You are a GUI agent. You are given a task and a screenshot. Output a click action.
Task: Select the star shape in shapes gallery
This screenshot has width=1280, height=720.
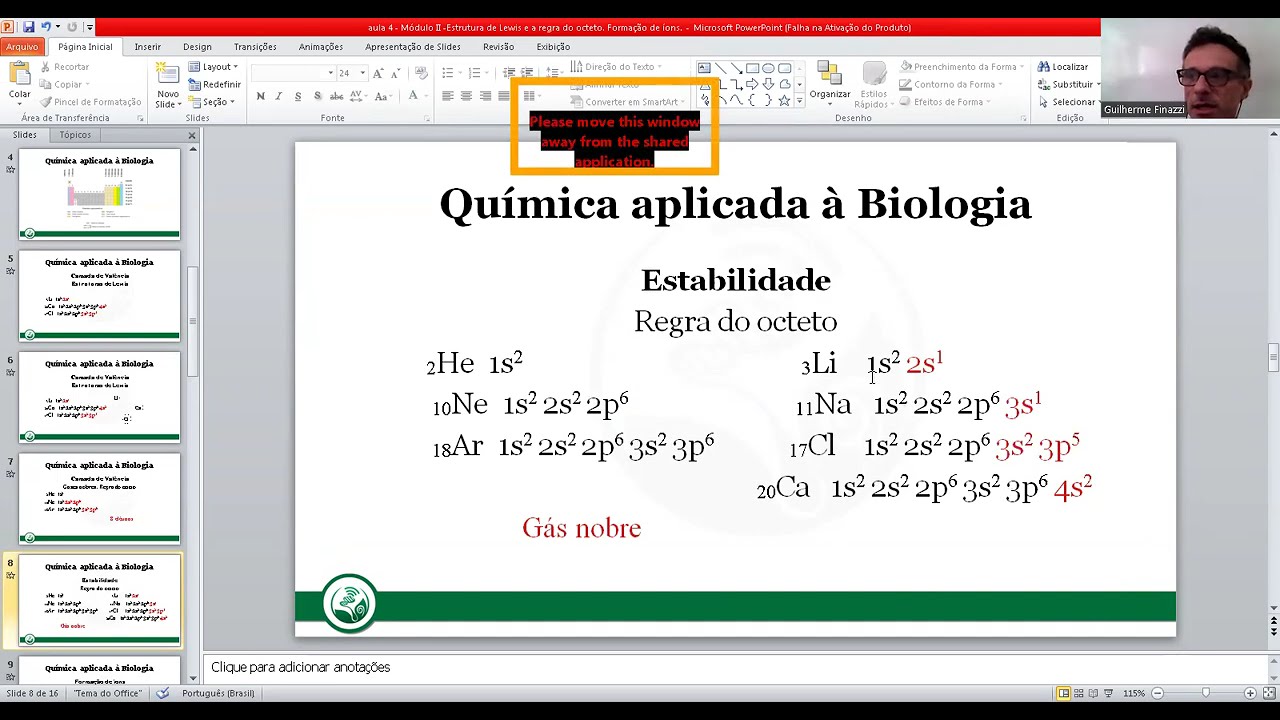coord(784,101)
